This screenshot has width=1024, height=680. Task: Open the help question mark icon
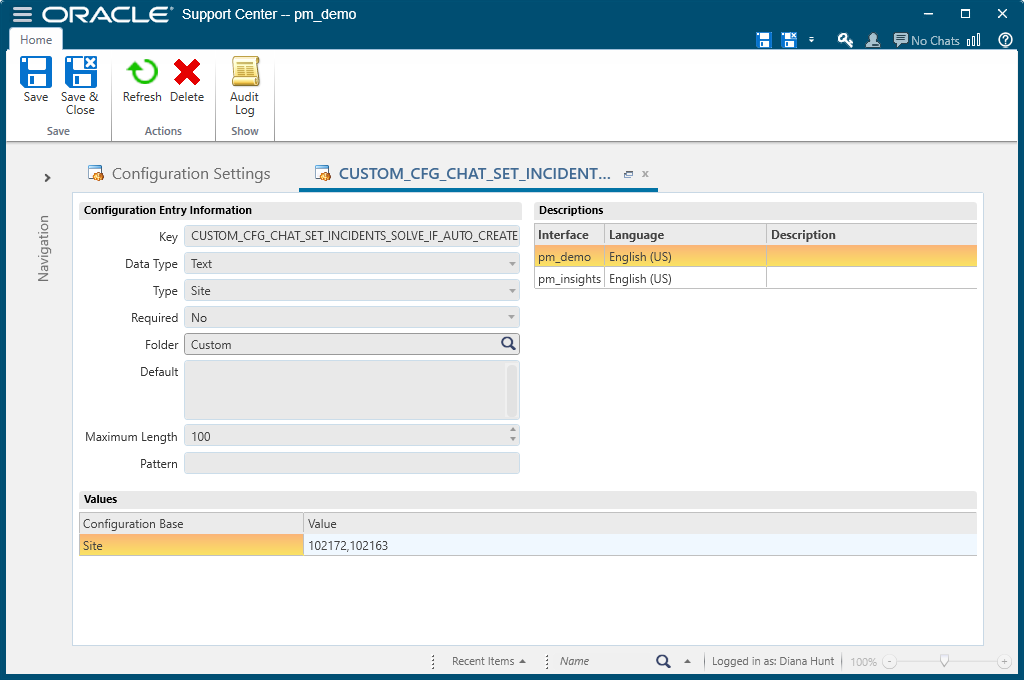(x=1005, y=40)
